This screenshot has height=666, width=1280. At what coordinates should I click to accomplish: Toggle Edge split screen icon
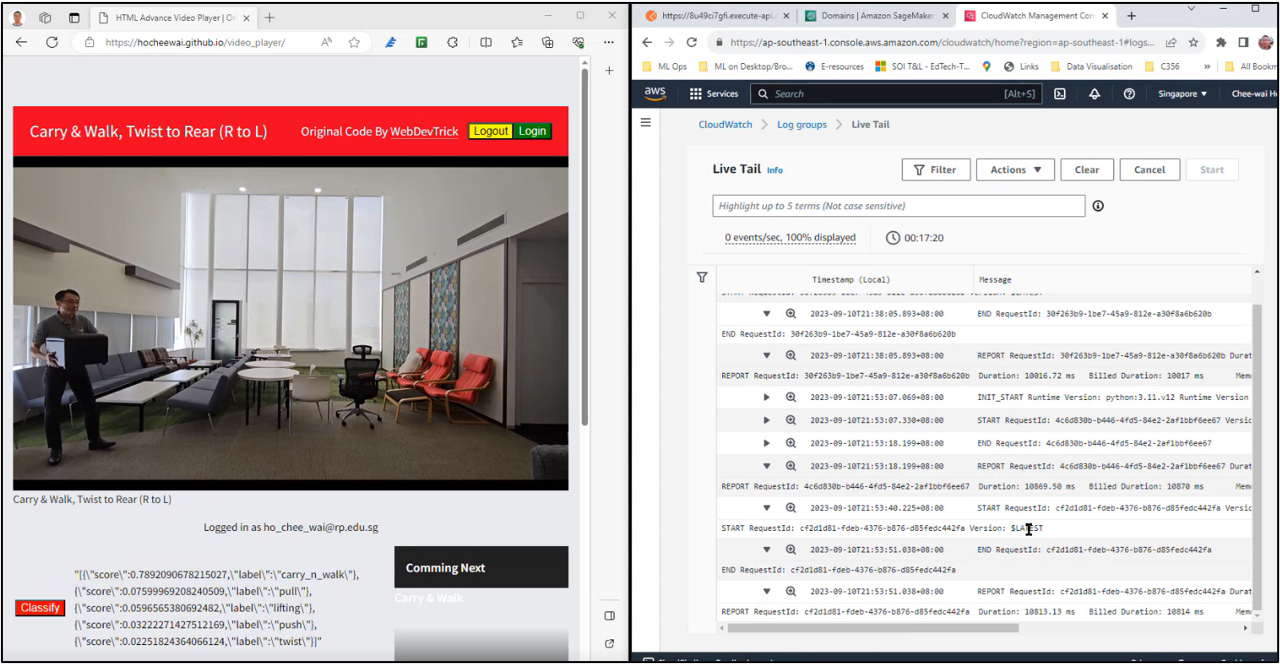coord(486,43)
